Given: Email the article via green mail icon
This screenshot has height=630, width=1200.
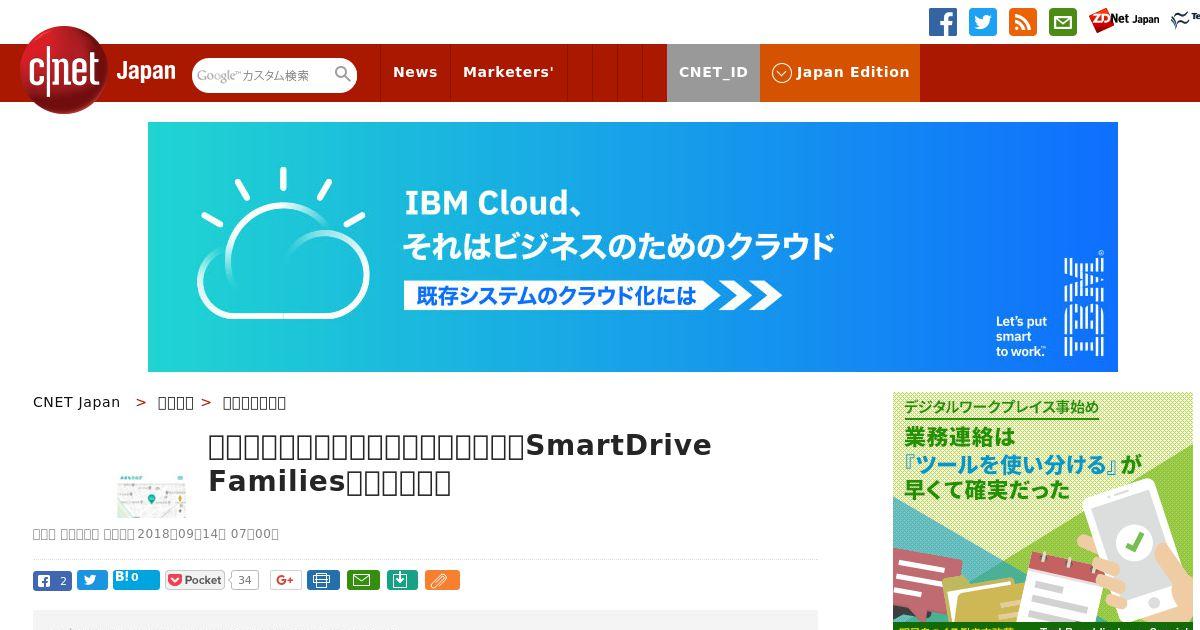Looking at the screenshot, I should click(363, 580).
